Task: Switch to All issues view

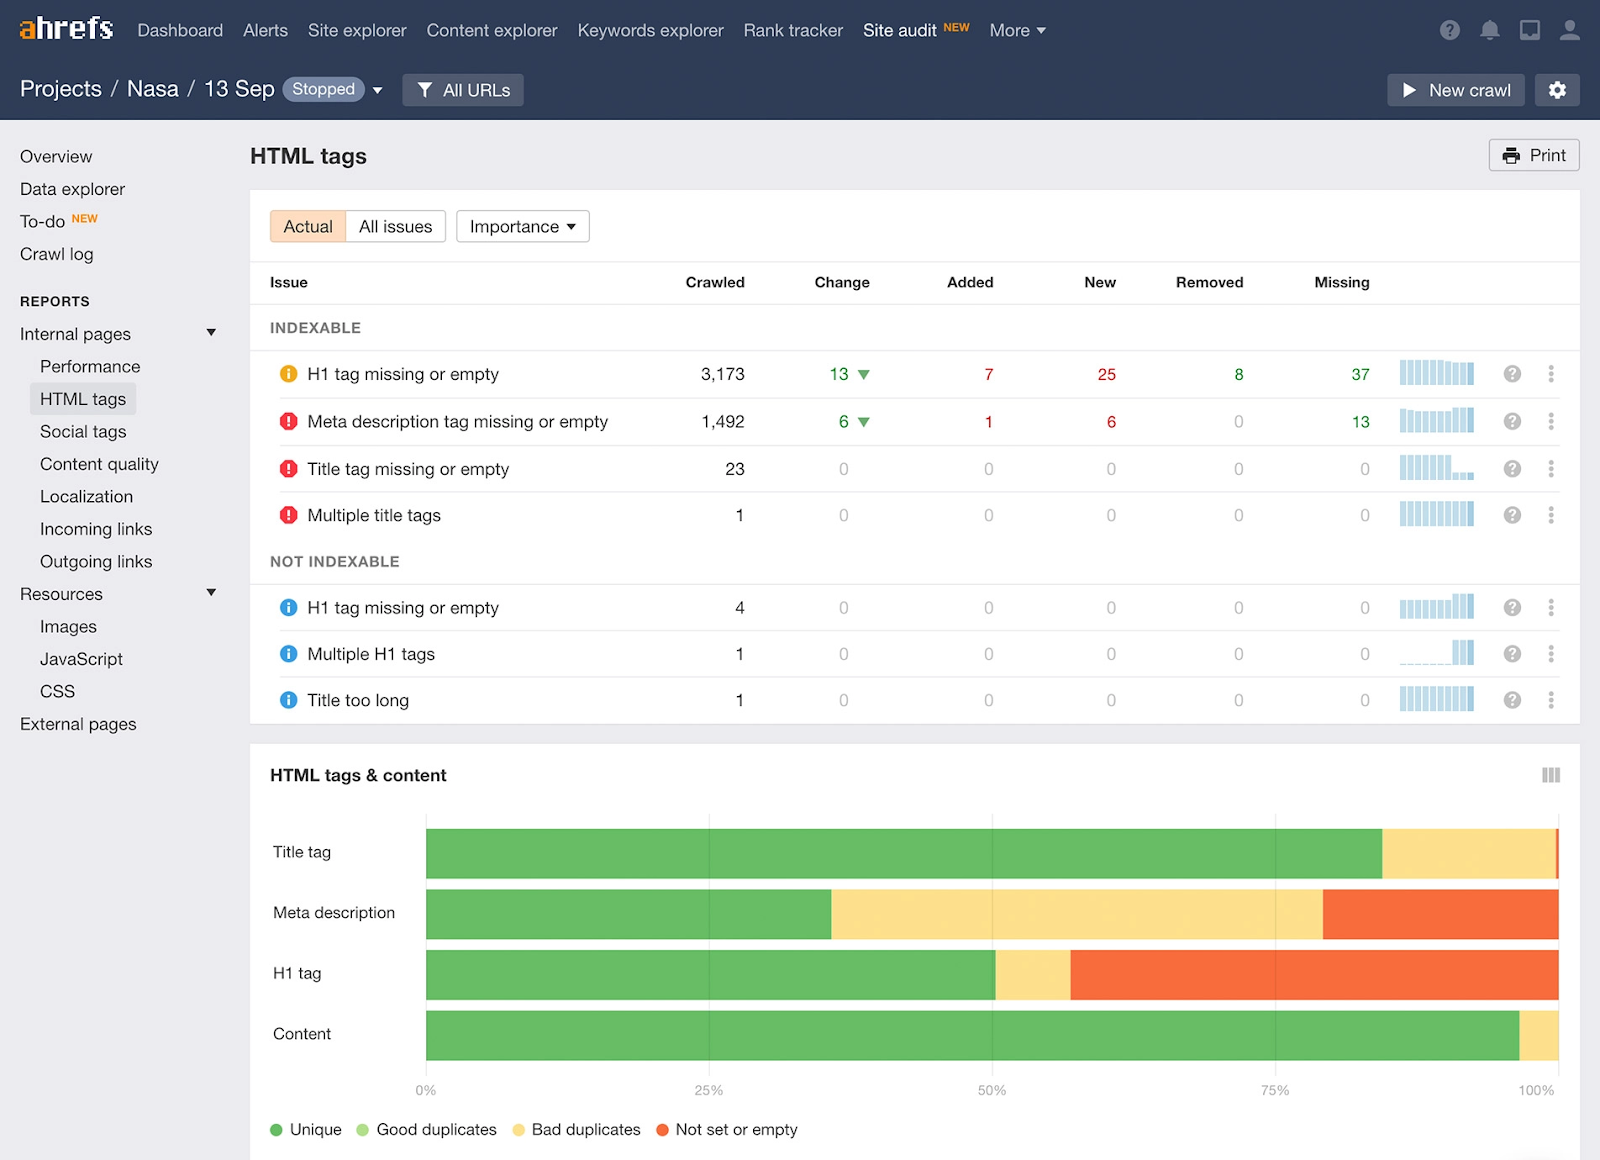Action: 396,226
